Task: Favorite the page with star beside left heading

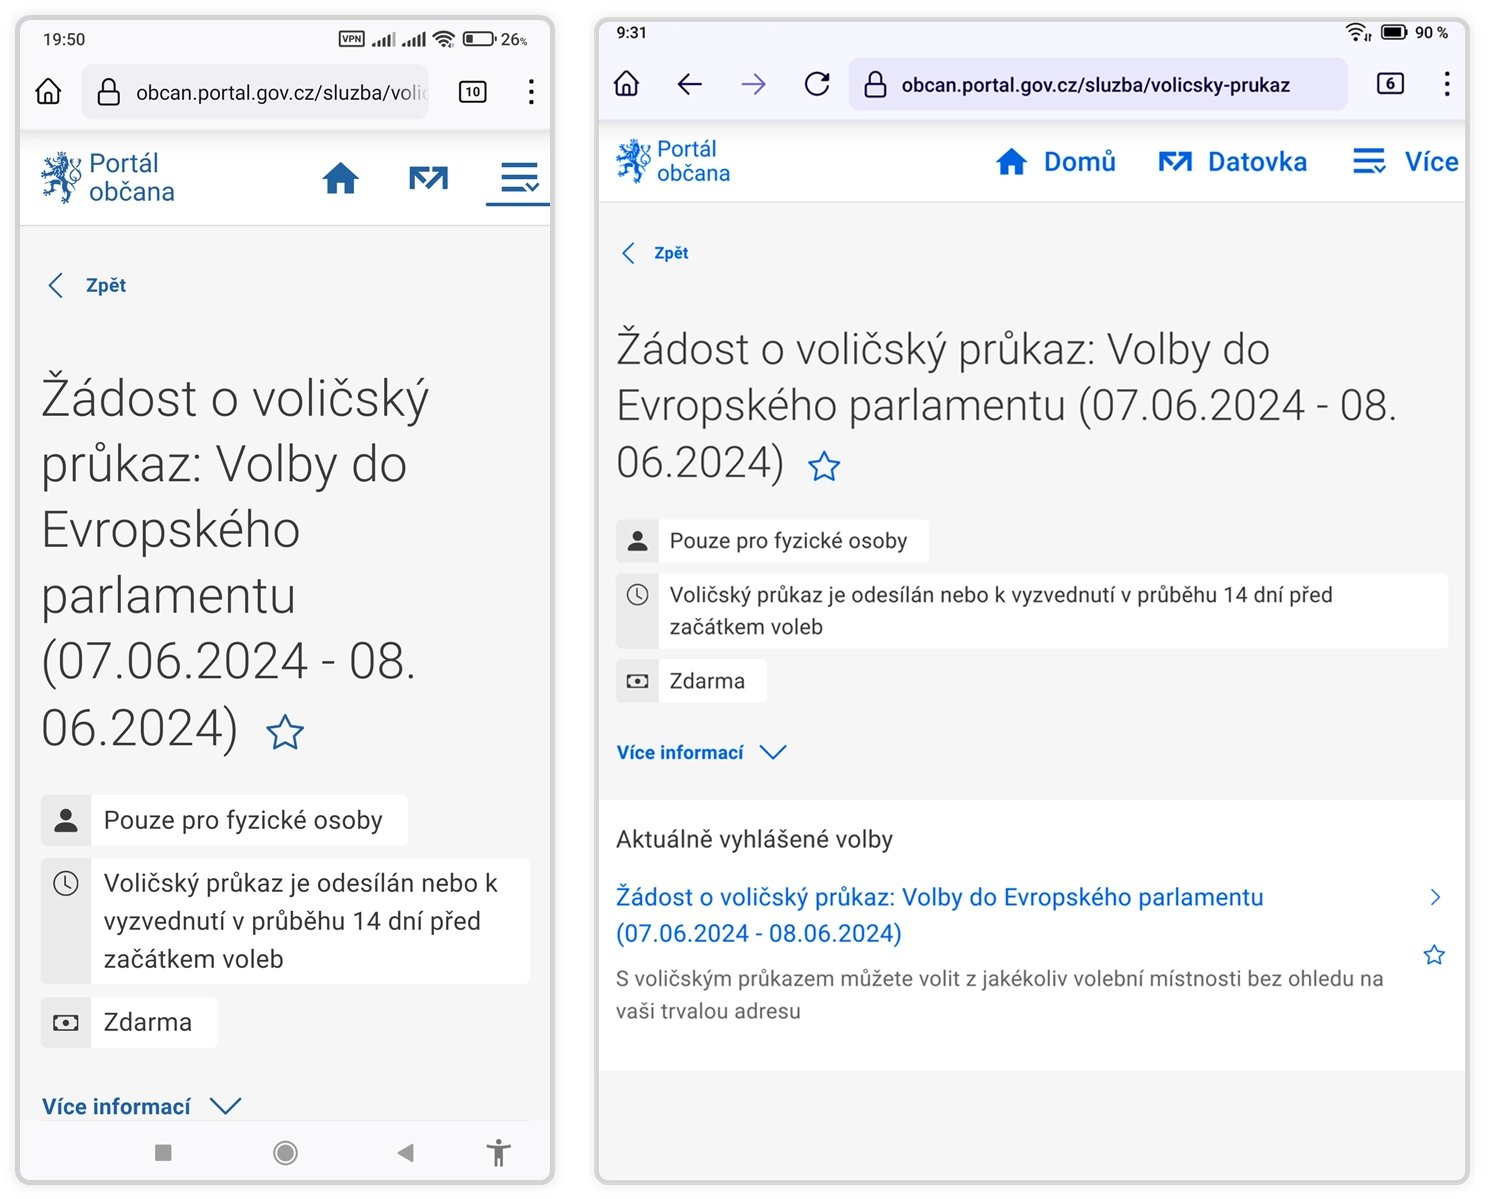Action: (x=285, y=732)
